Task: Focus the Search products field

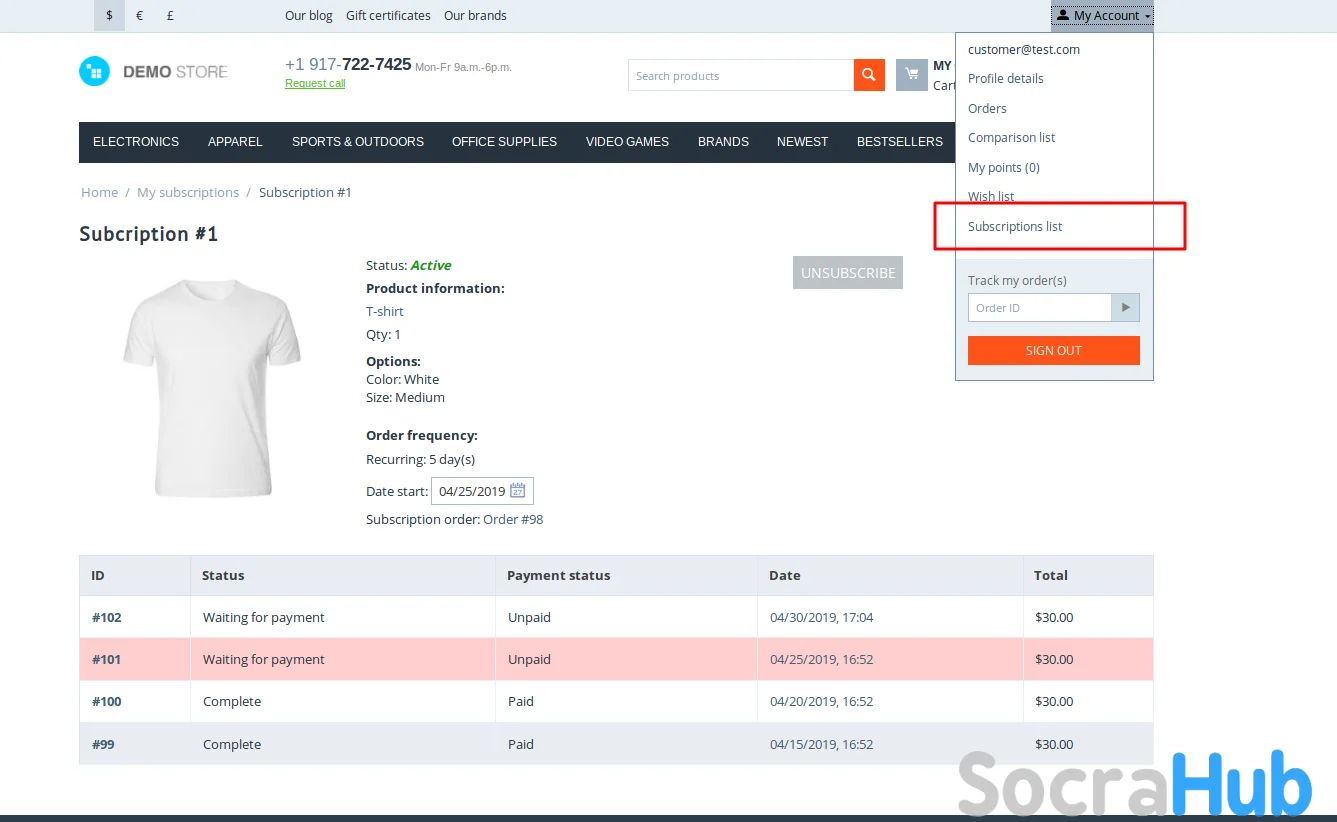Action: pyautogui.click(x=740, y=76)
